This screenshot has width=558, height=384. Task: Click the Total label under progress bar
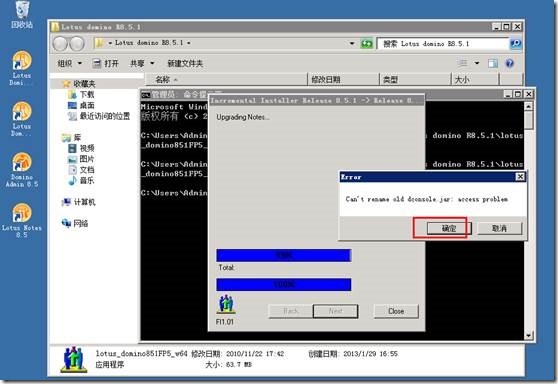pos(226,267)
